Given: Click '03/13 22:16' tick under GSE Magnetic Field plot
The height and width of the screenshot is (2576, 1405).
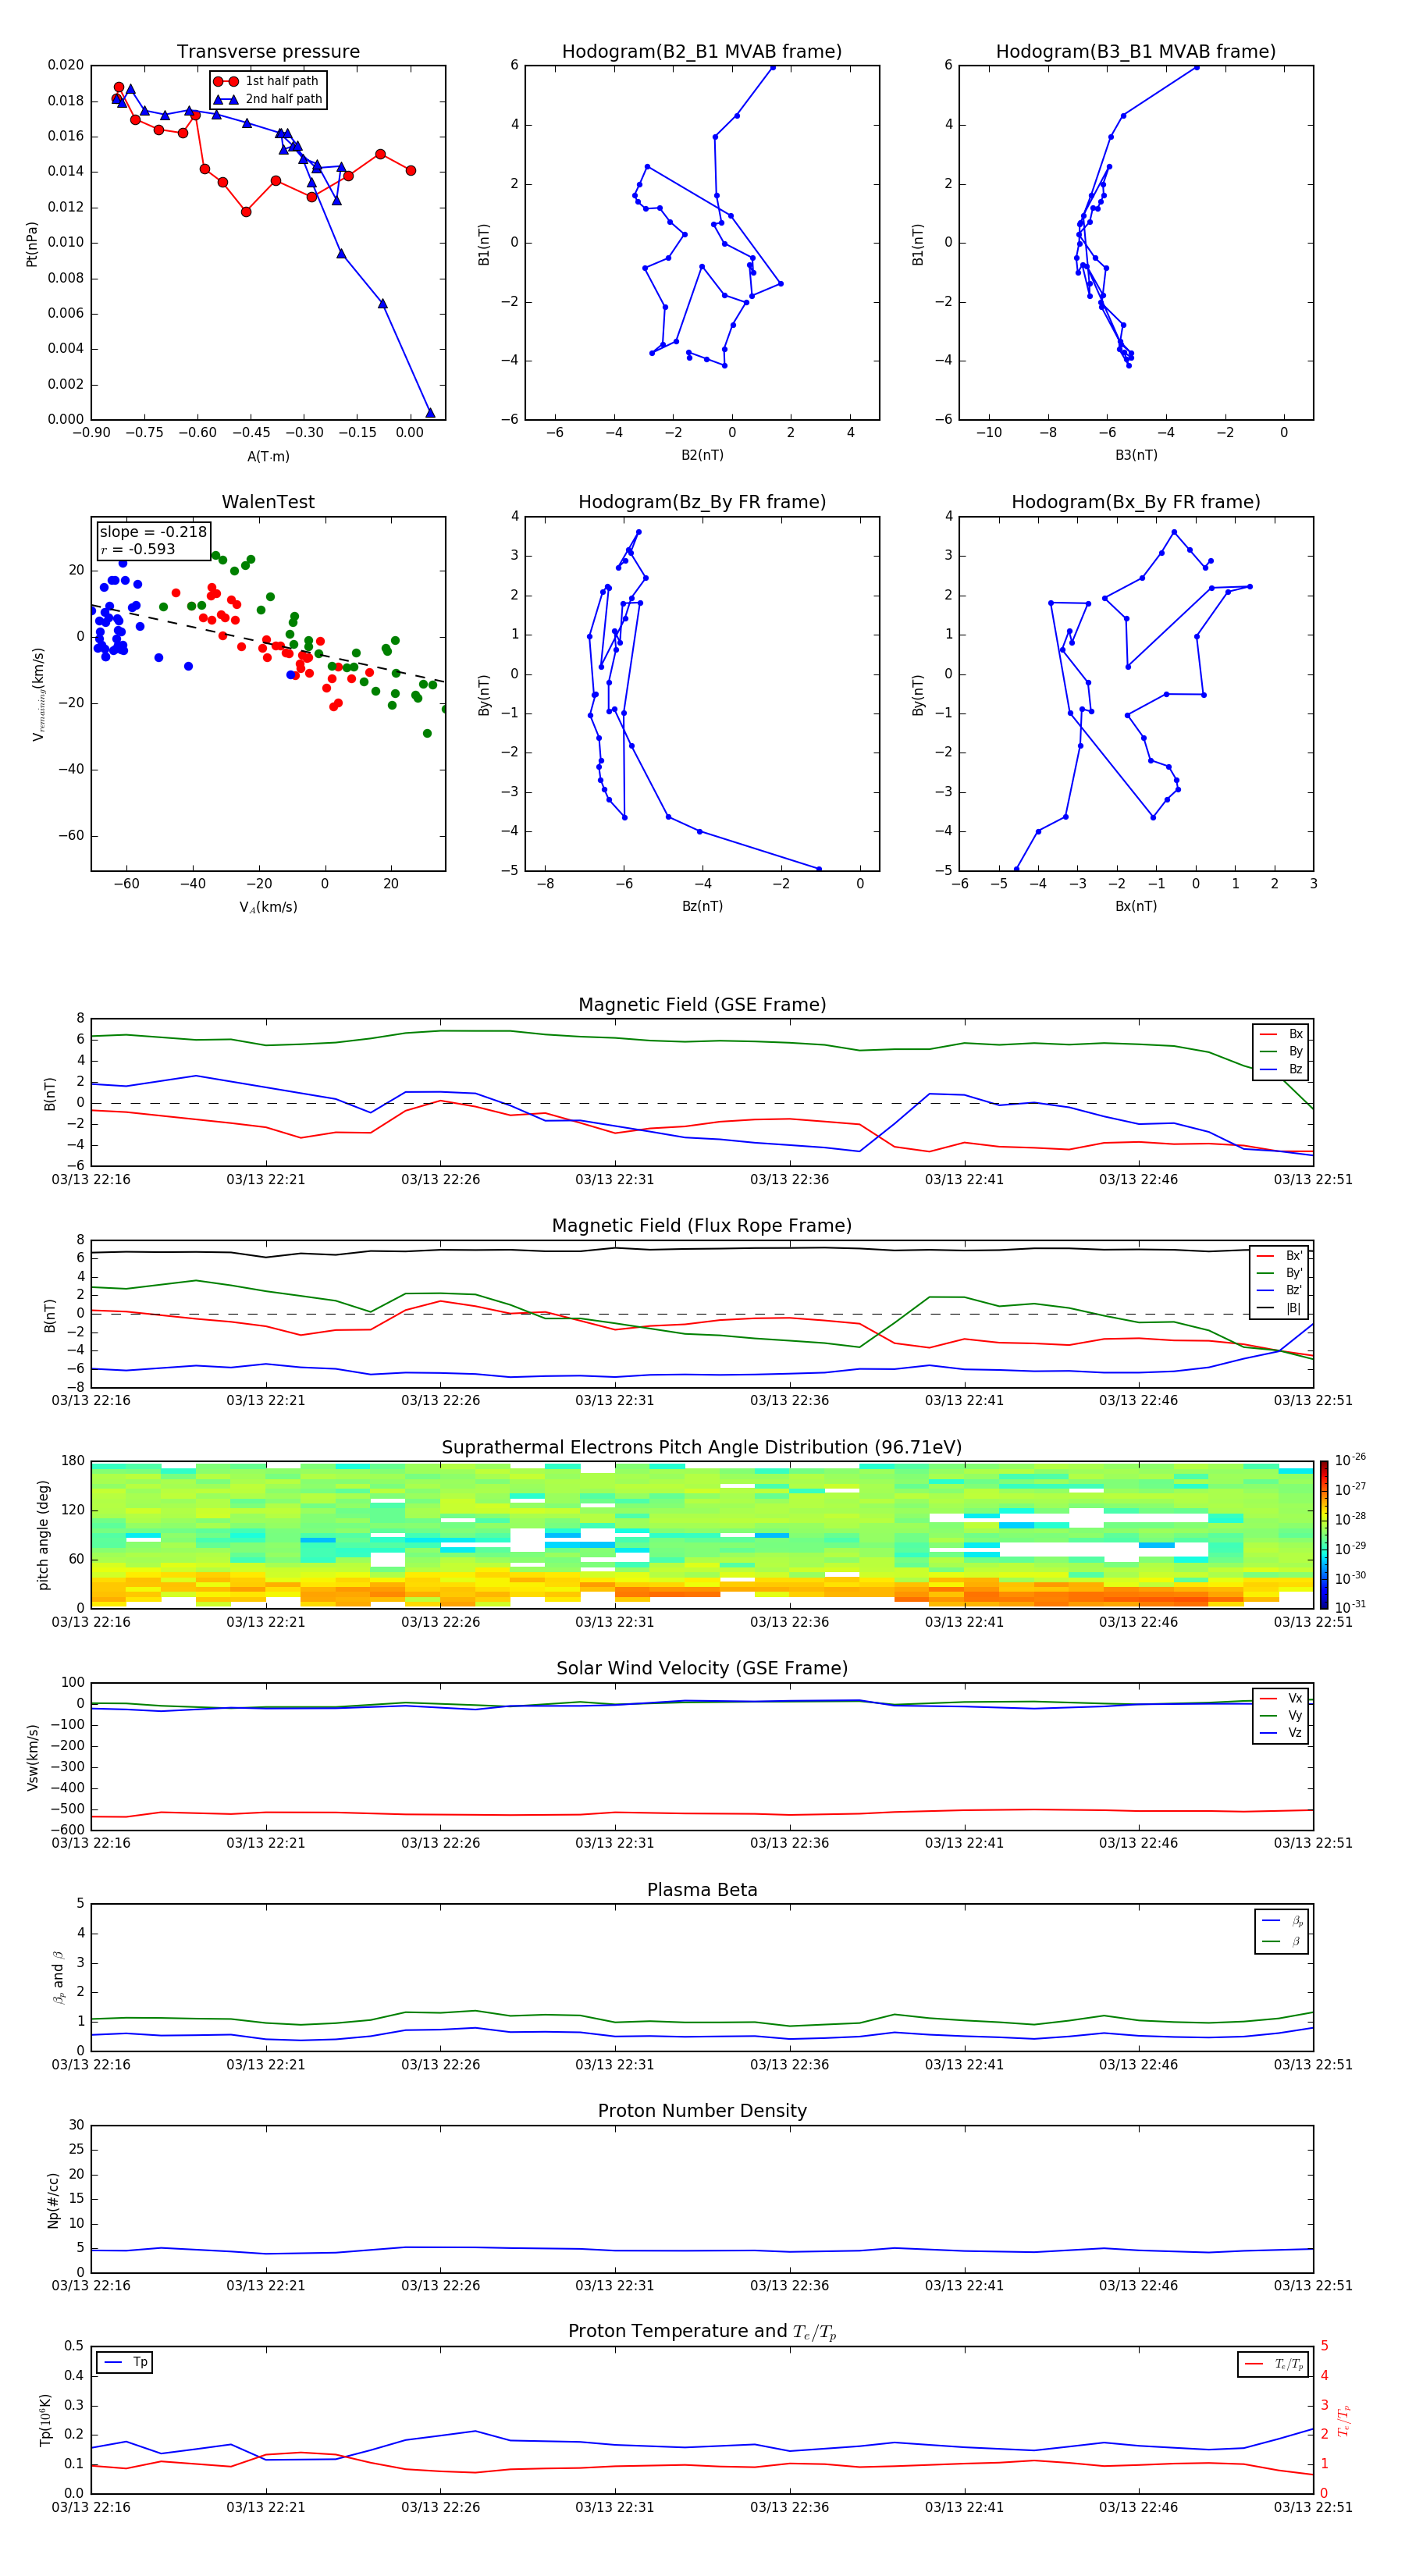Looking at the screenshot, I should (91, 1179).
